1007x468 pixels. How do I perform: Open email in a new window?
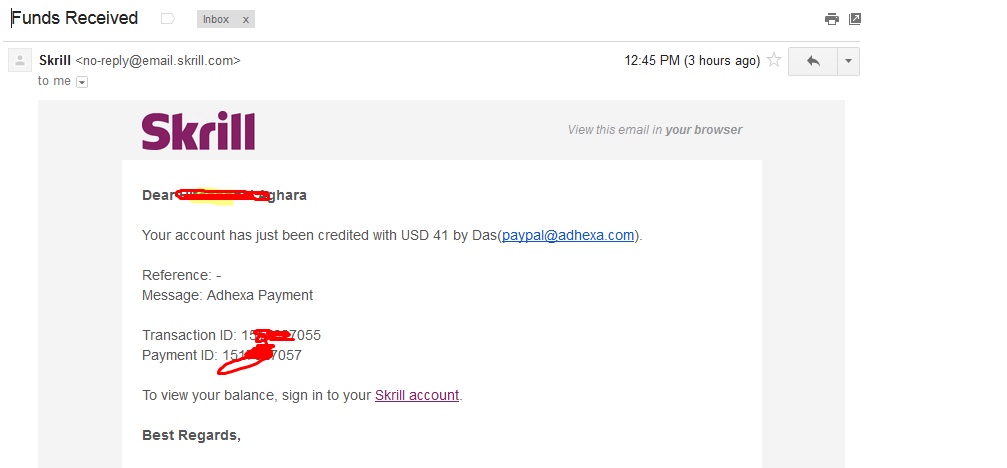(855, 19)
